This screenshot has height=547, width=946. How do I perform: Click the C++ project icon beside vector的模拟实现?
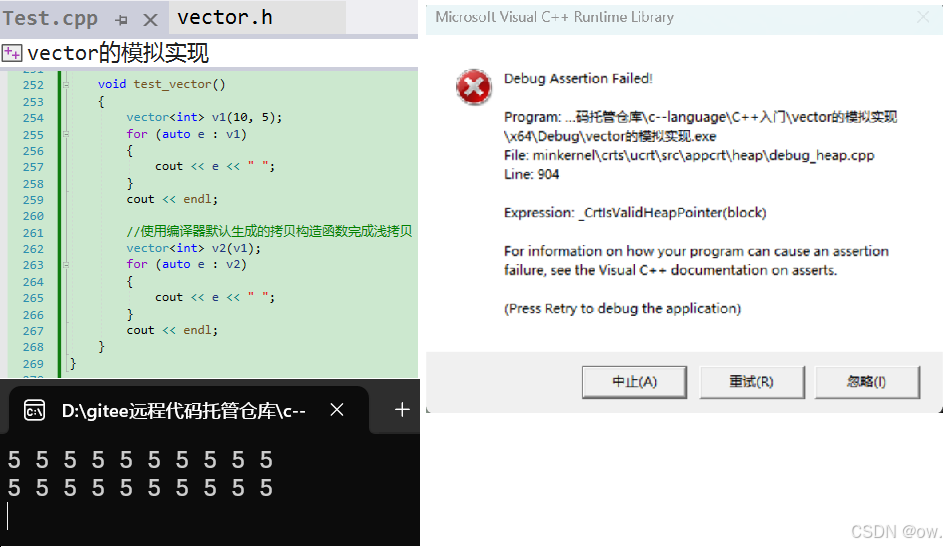click(x=12, y=53)
